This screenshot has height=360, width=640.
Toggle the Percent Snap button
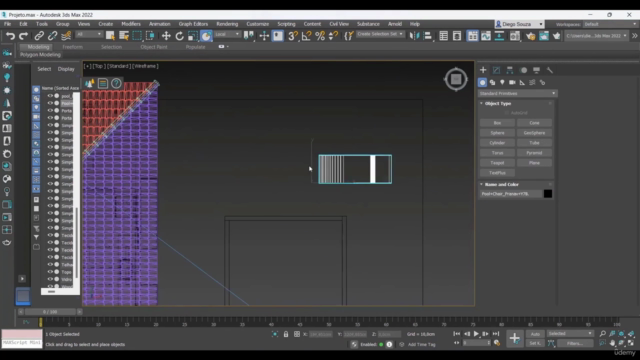pyautogui.click(x=320, y=36)
